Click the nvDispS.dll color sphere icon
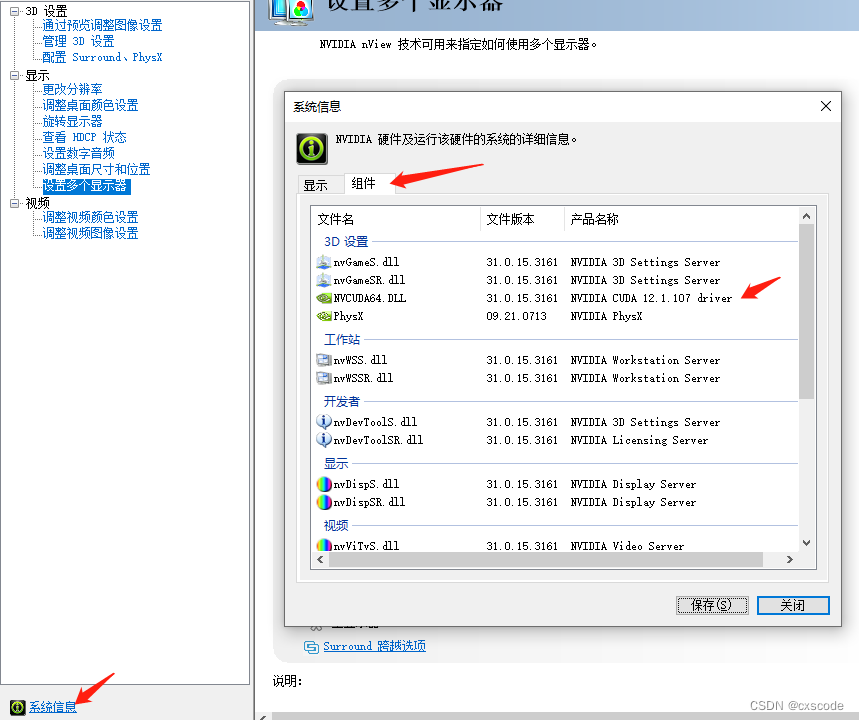Viewport: 859px width, 720px height. coord(324,484)
